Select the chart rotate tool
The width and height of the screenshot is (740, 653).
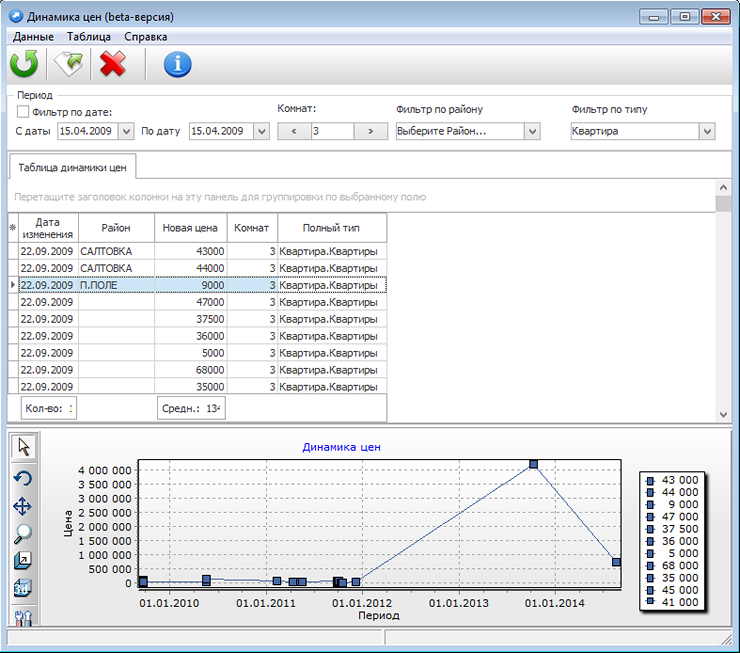coord(22,478)
